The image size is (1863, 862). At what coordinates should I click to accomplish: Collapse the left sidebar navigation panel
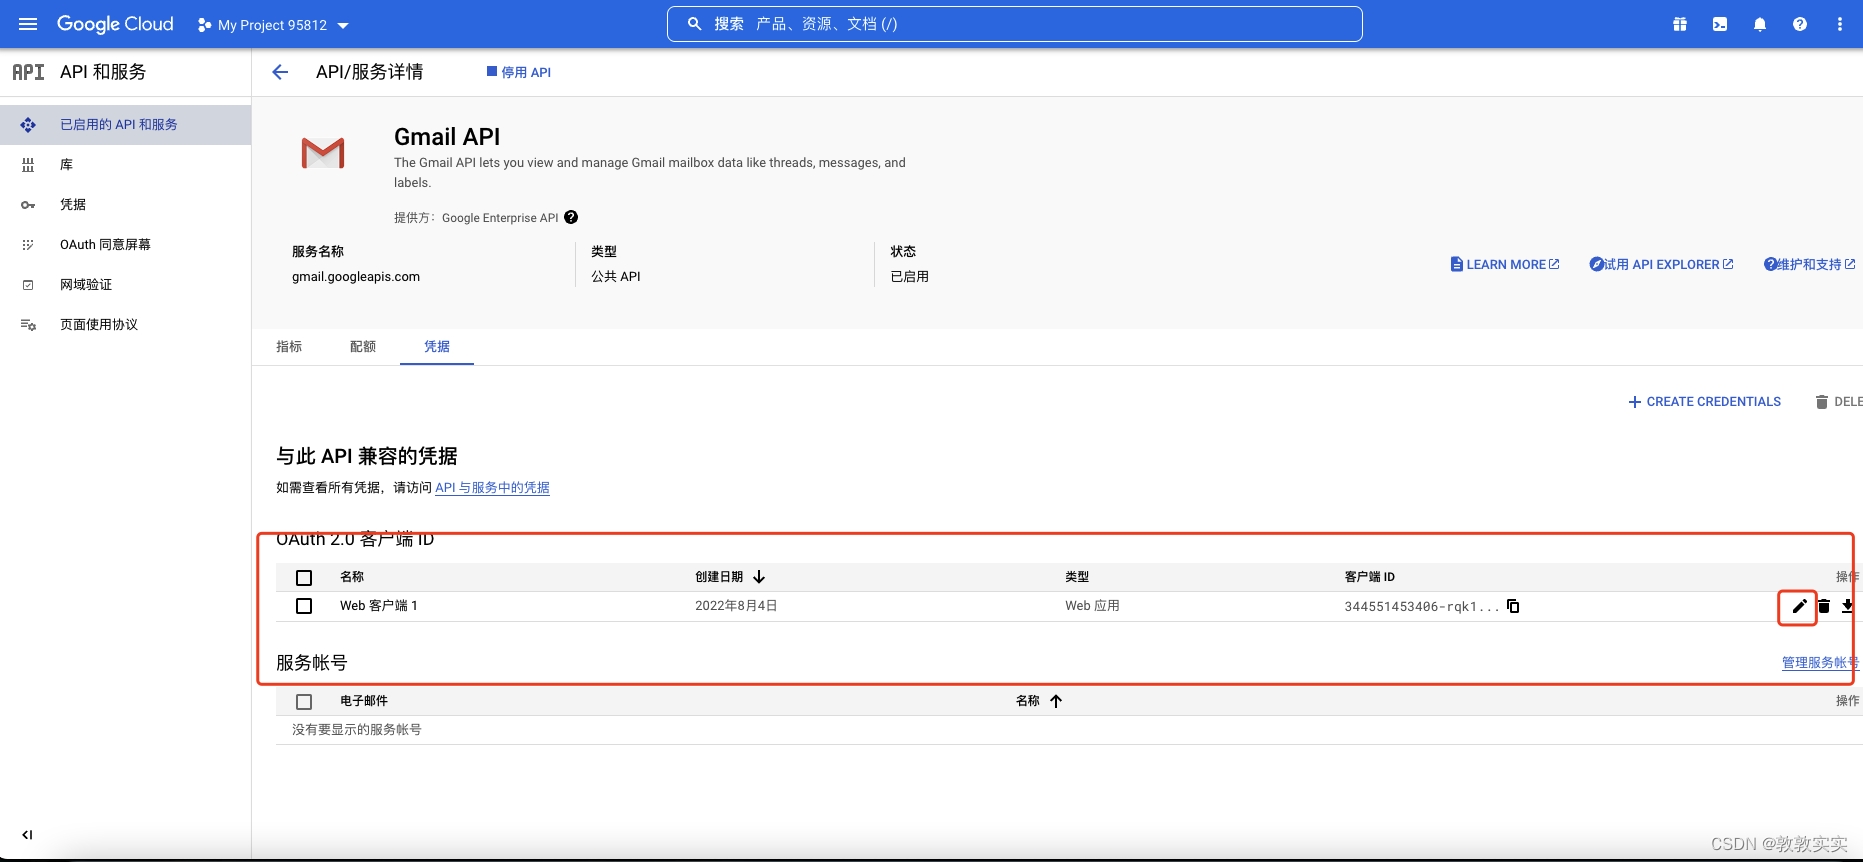[27, 834]
